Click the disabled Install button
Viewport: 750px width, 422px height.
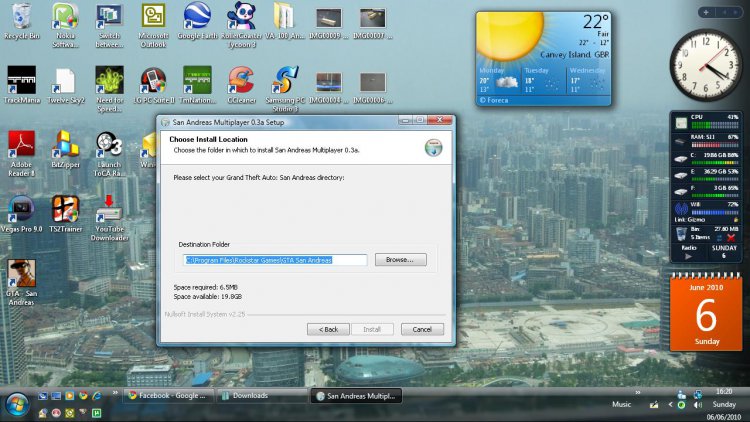[372, 329]
